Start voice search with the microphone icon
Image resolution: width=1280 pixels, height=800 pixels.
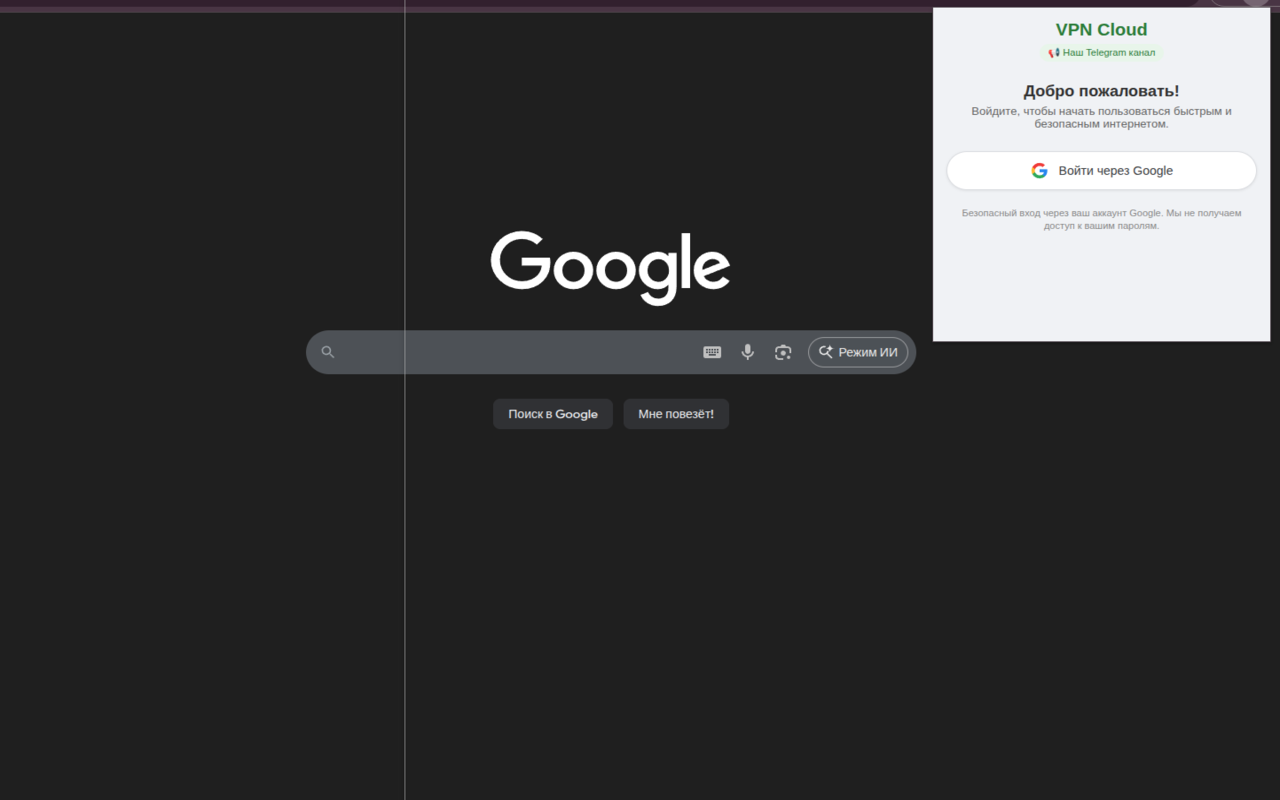[x=747, y=352]
